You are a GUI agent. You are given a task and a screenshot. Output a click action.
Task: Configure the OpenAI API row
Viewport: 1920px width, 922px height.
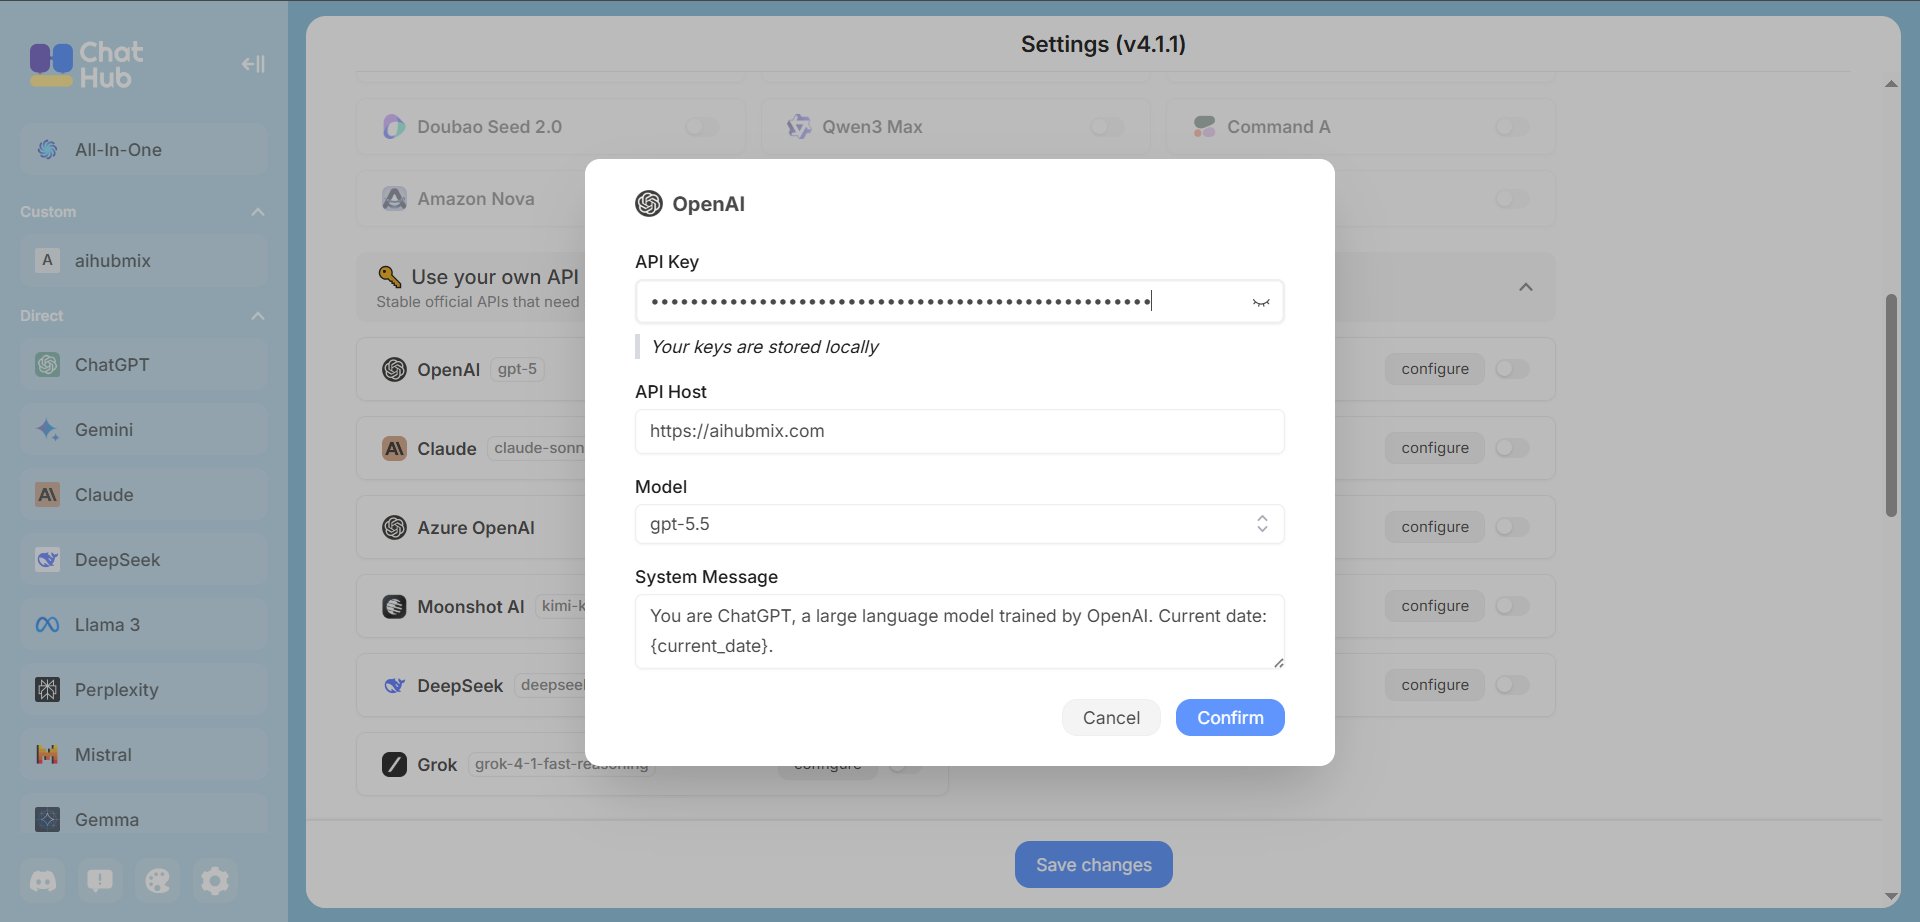click(x=1435, y=369)
